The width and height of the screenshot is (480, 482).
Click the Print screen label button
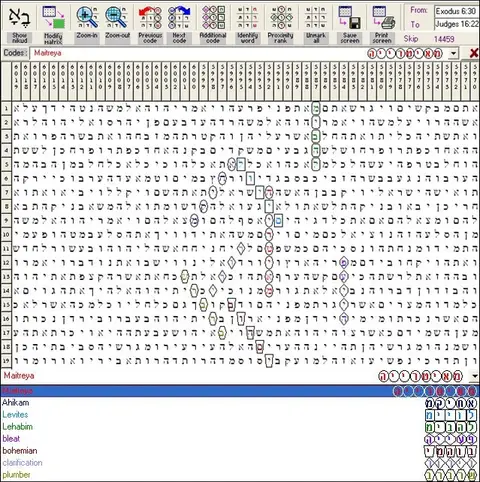[x=382, y=38]
